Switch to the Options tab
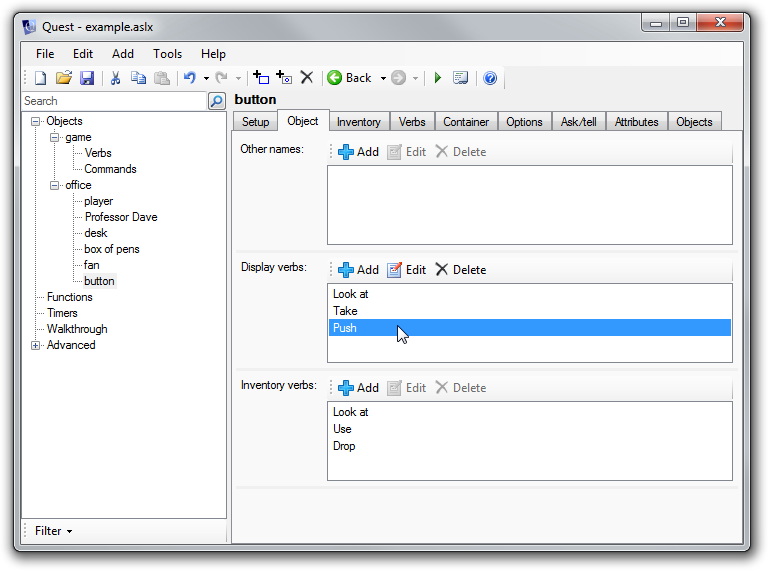This screenshot has width=768, height=571. pos(524,122)
